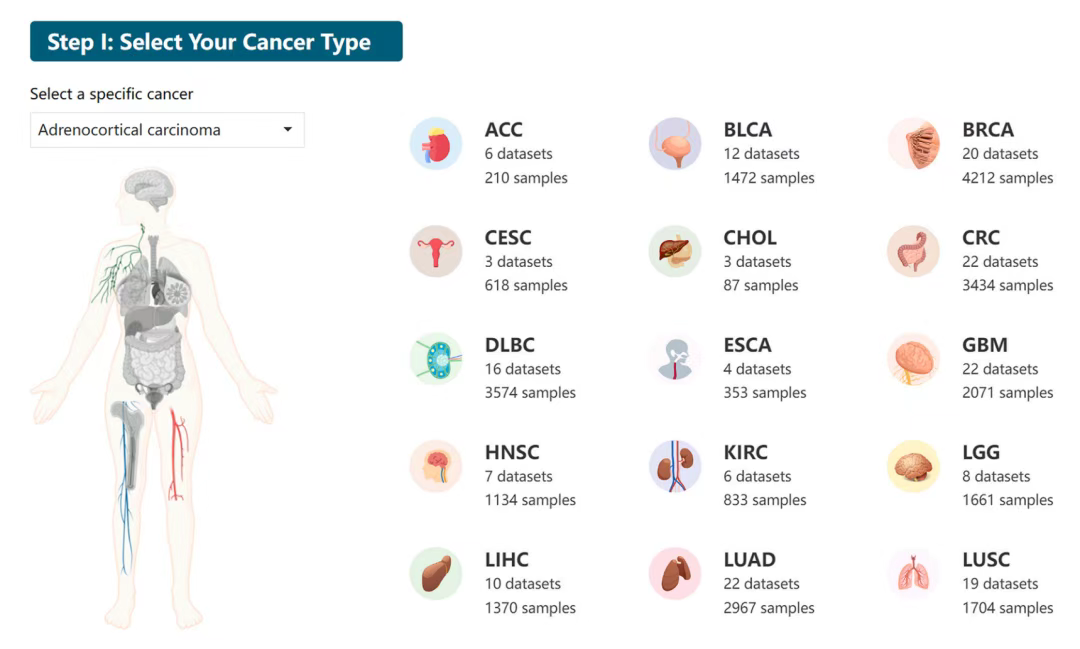Image resolution: width=1080 pixels, height=649 pixels.
Task: Pick the BRCA breast tissue icon
Action: [x=913, y=143]
